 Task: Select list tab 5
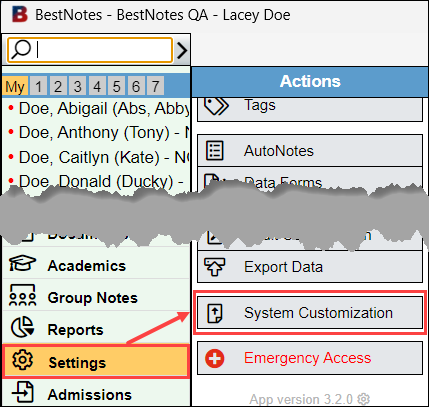(x=116, y=87)
